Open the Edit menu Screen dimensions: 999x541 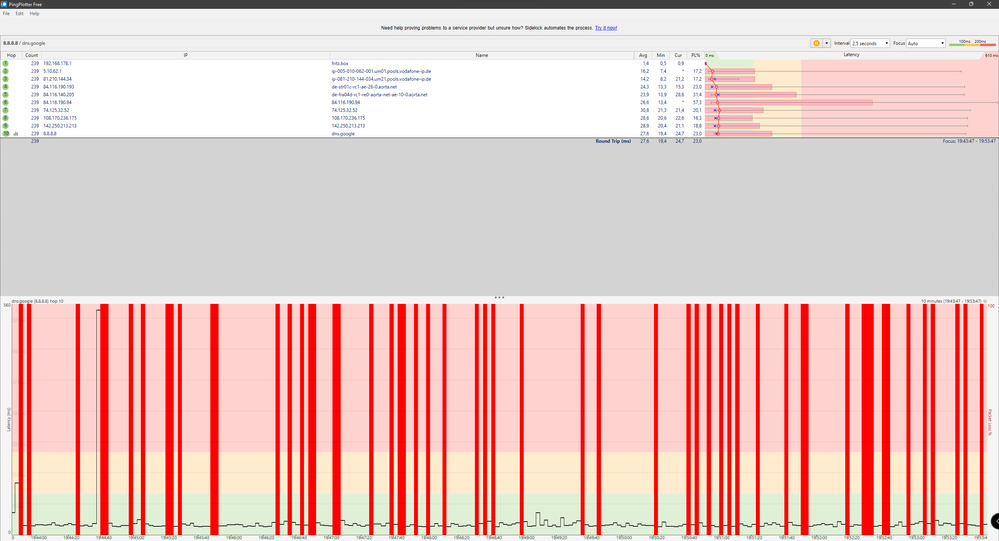tap(20, 13)
